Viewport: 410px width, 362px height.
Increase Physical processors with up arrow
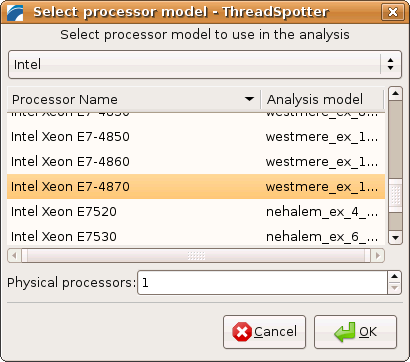pyautogui.click(x=395, y=277)
